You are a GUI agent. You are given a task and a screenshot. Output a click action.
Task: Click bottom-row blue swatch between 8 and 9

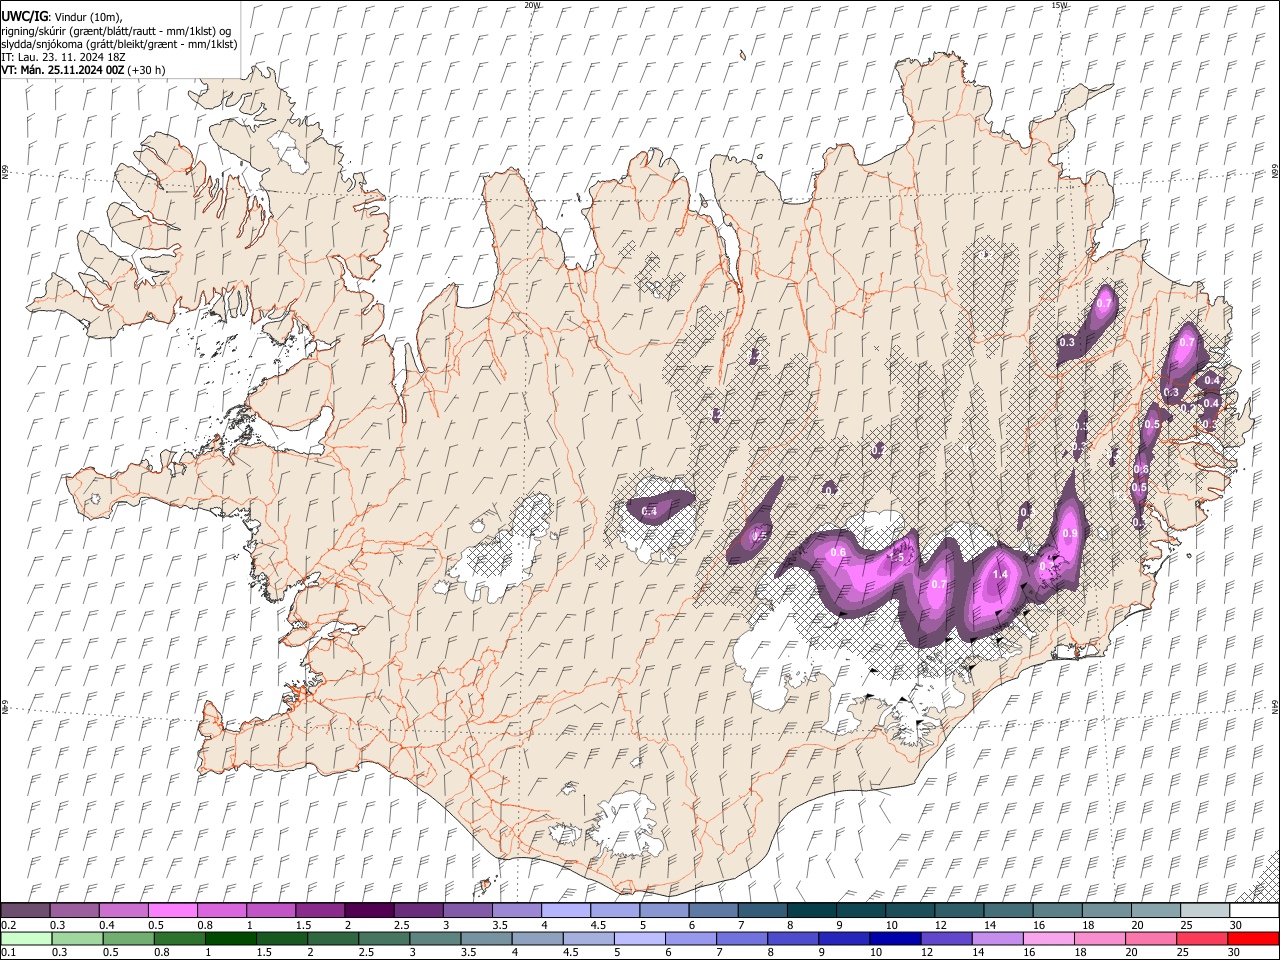(793, 938)
